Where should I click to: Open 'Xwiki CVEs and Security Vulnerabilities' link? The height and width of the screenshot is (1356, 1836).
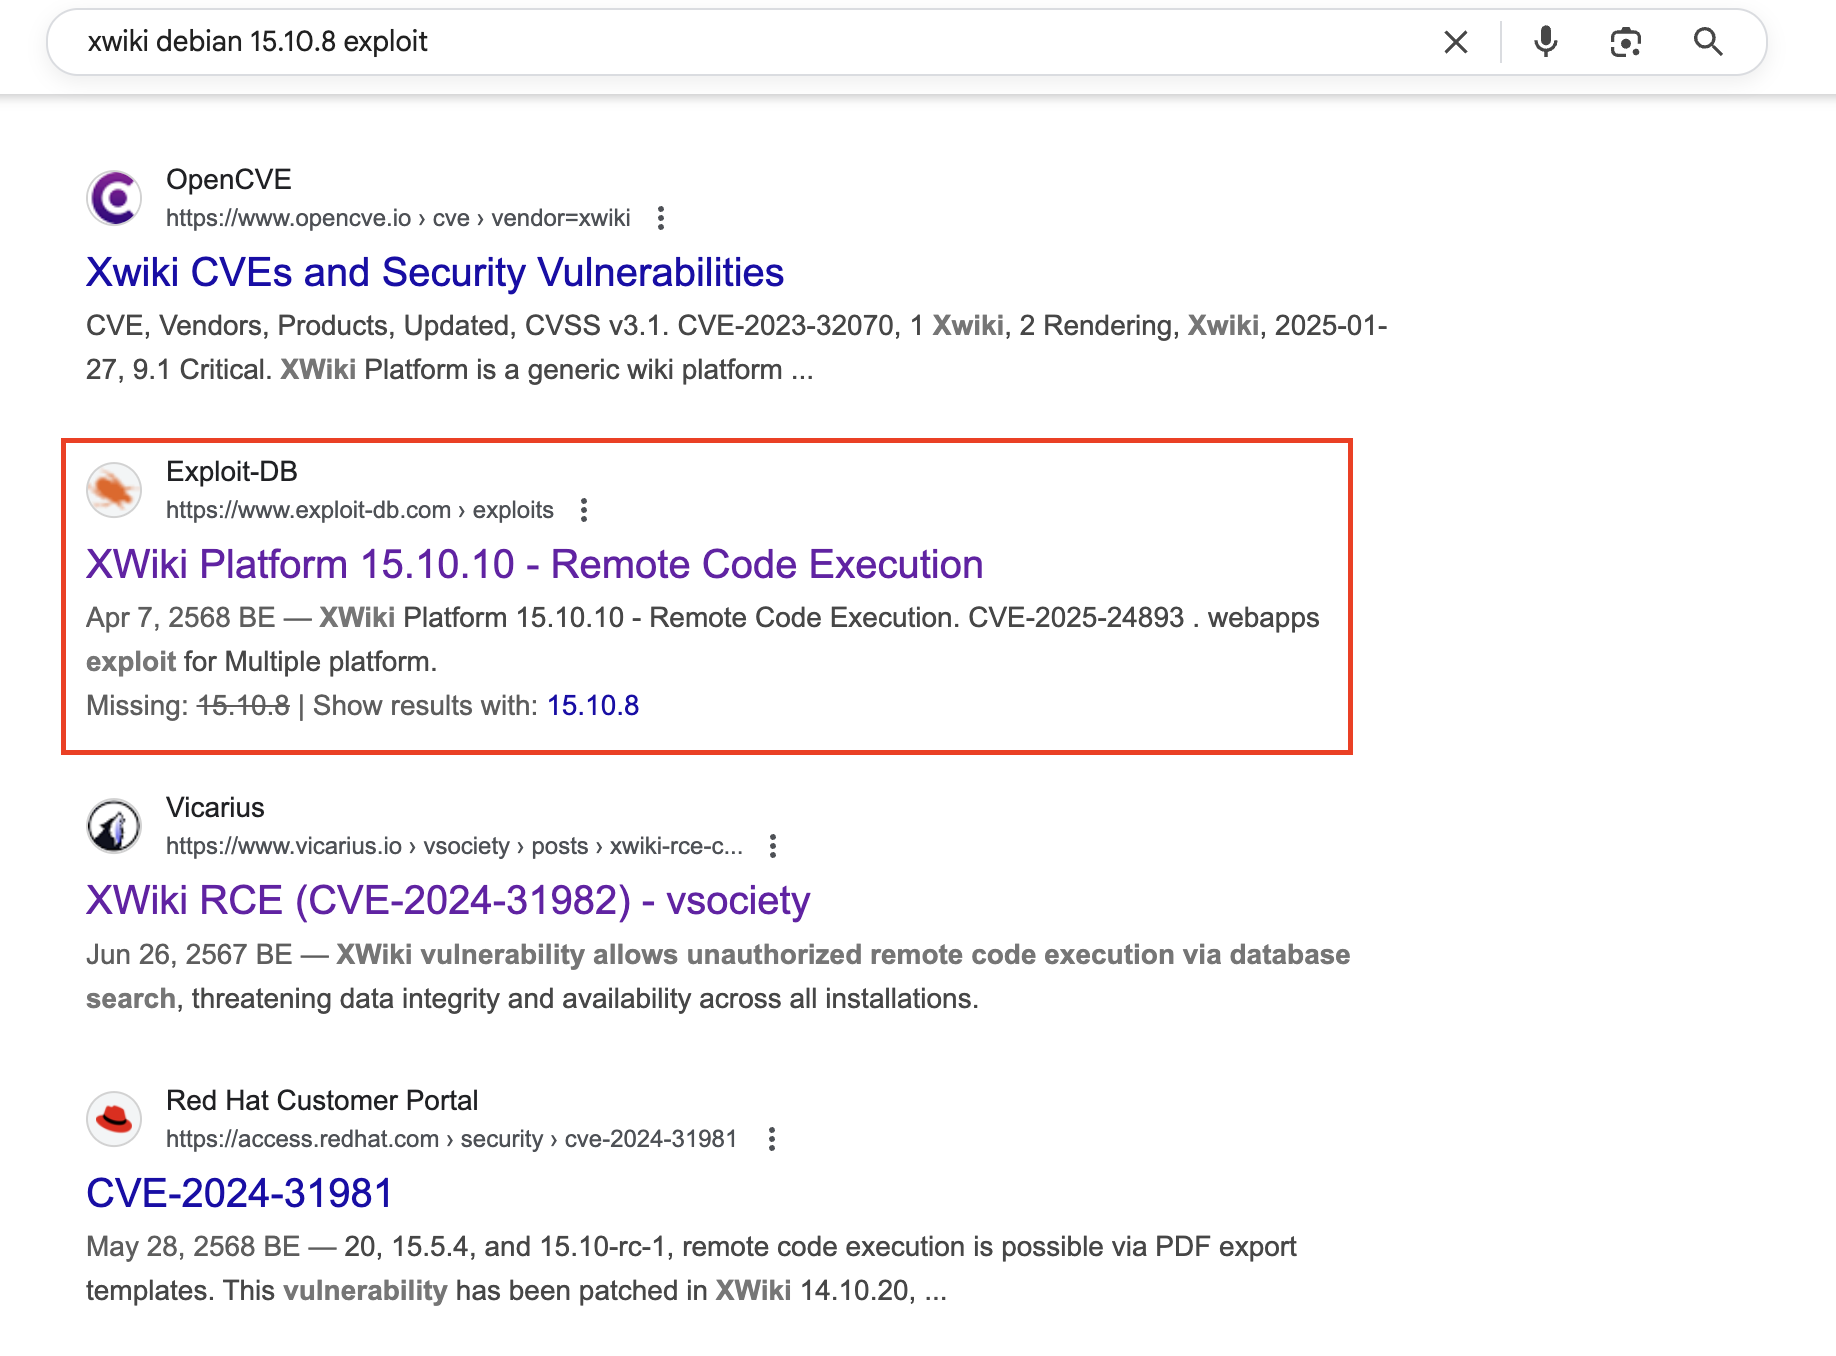click(x=434, y=272)
